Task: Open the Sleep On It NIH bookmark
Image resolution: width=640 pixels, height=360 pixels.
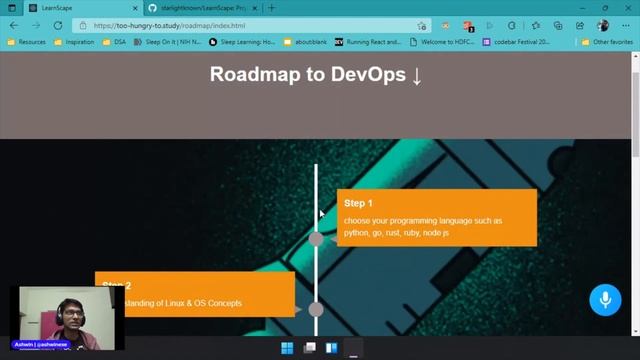Action: point(168,42)
